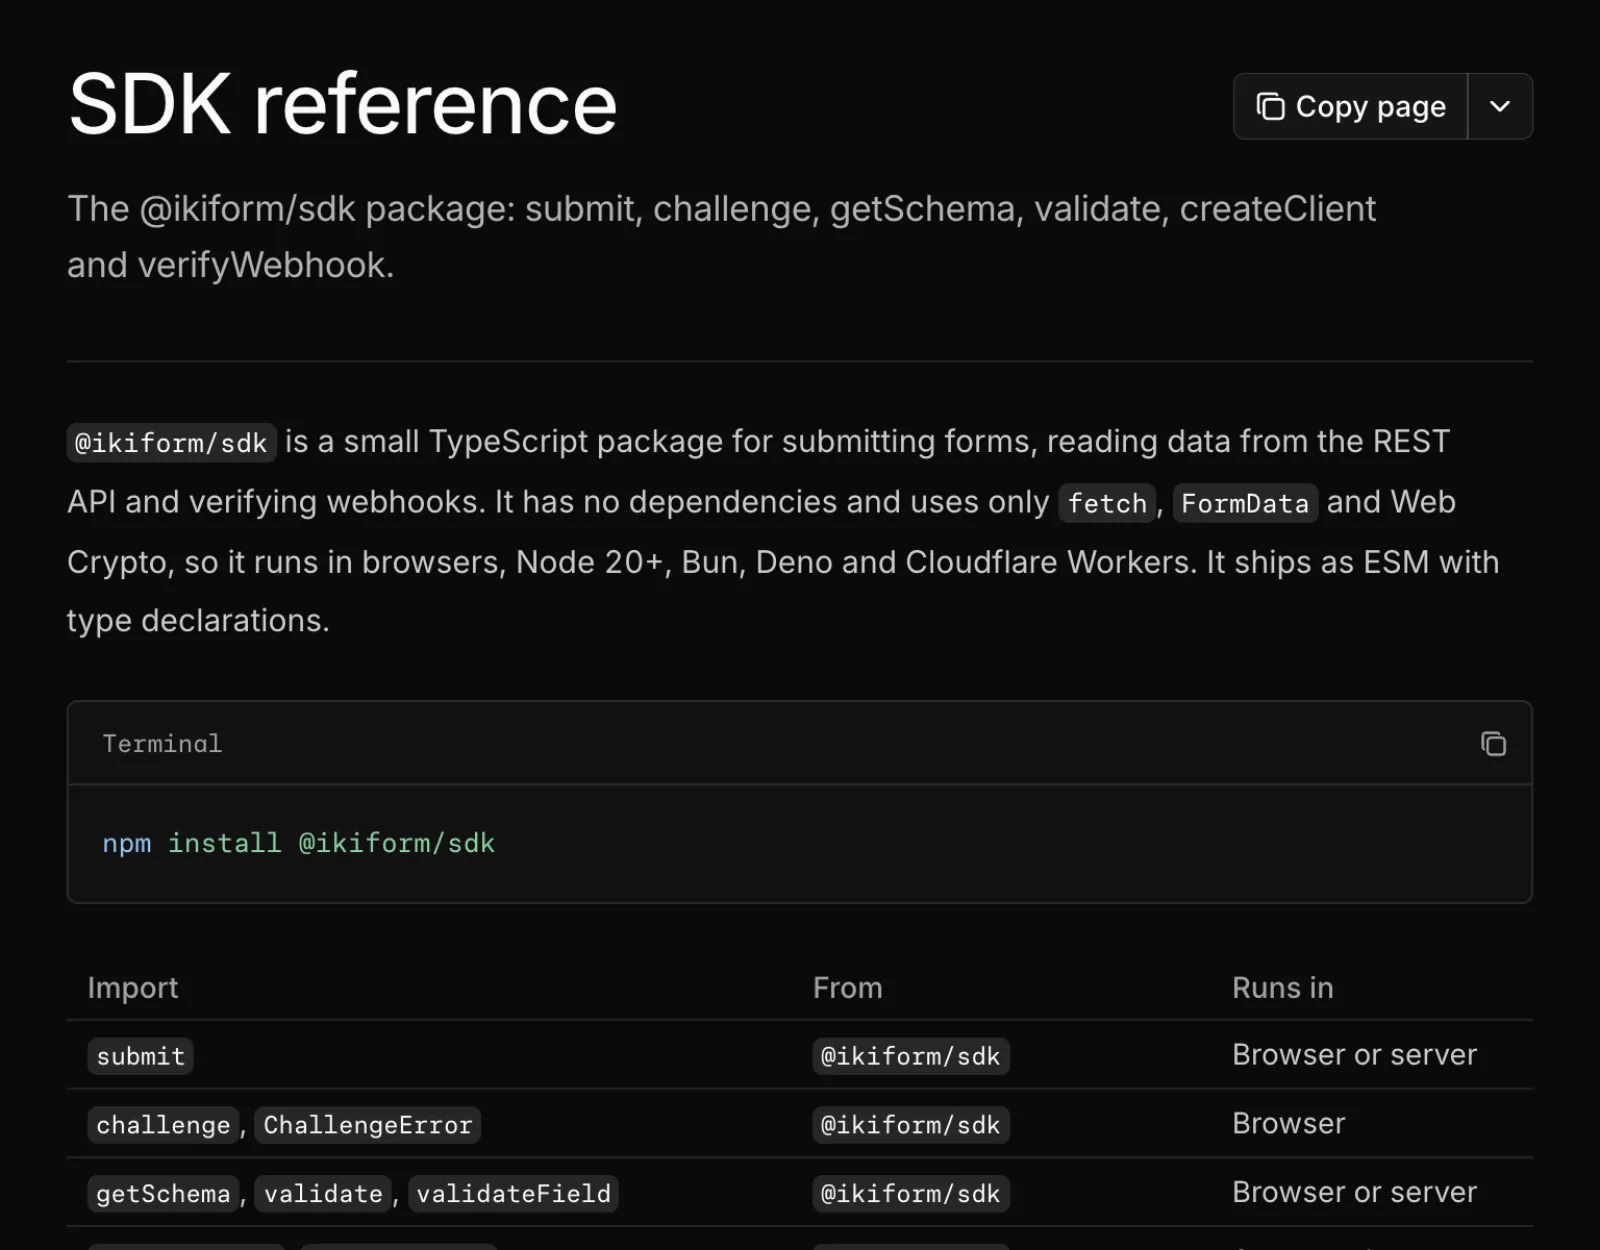Open the Copy page dropdown chevron
1600x1250 pixels.
(1500, 106)
